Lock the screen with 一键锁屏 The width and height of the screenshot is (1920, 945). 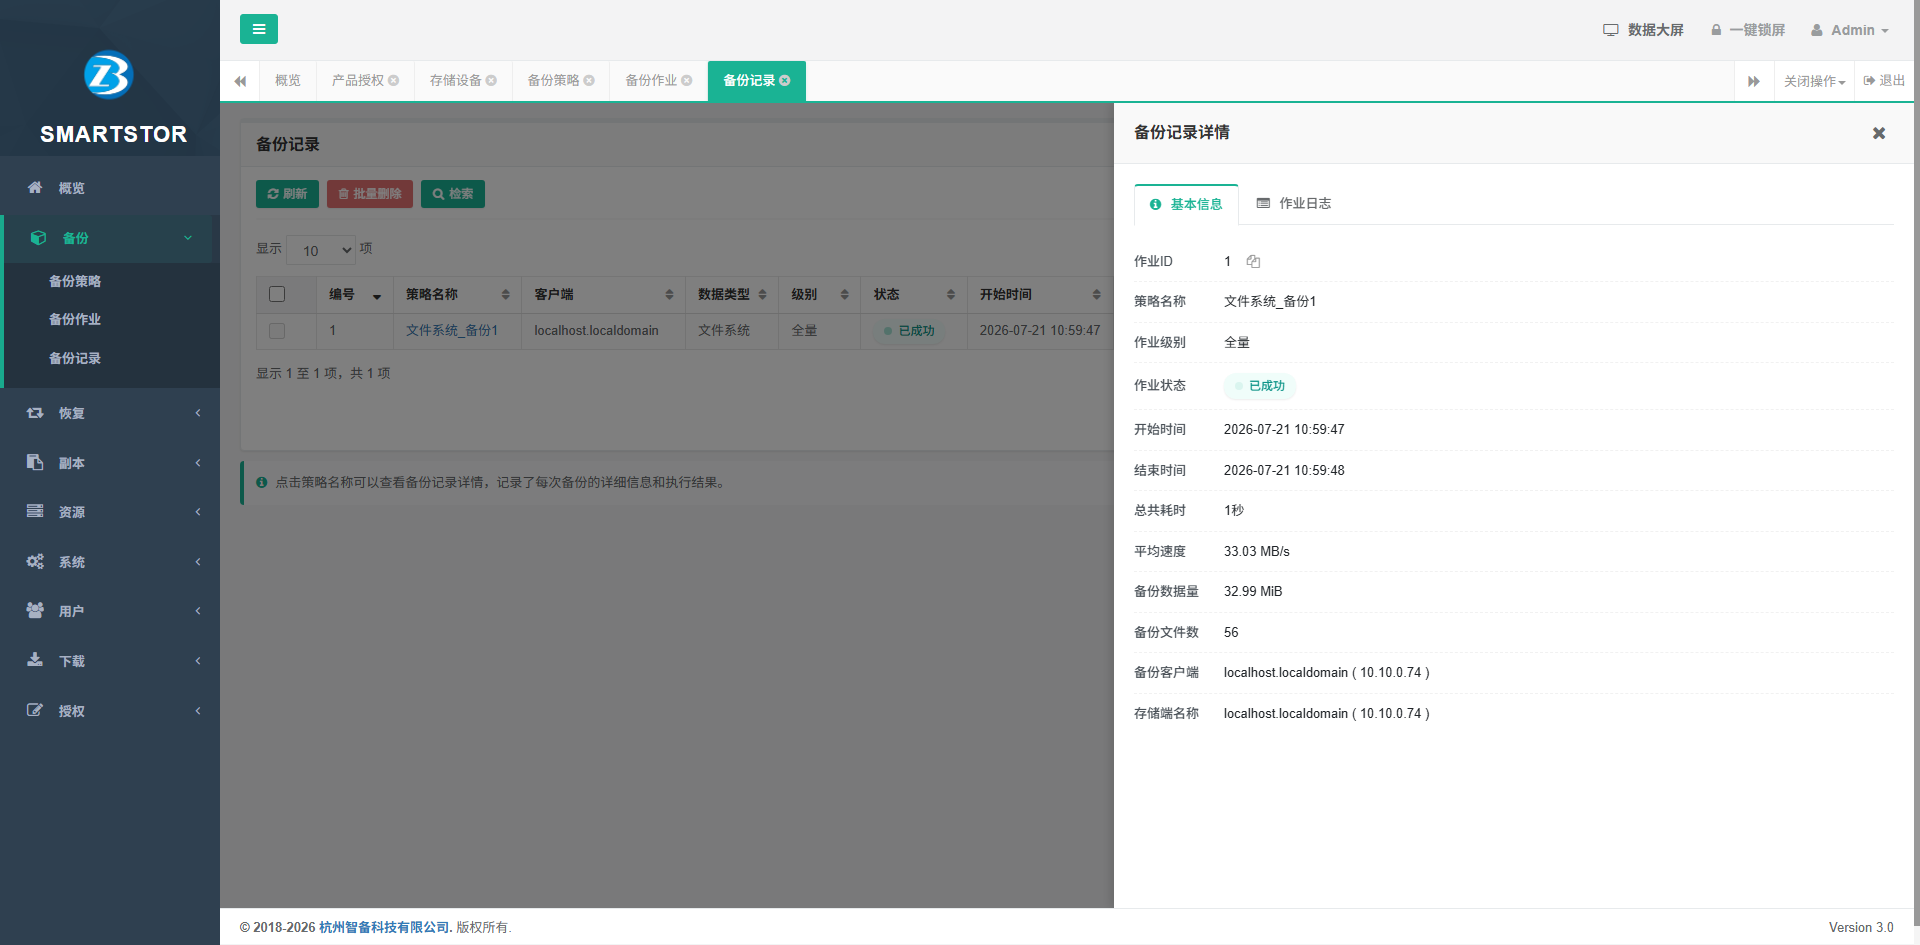pyautogui.click(x=1748, y=30)
